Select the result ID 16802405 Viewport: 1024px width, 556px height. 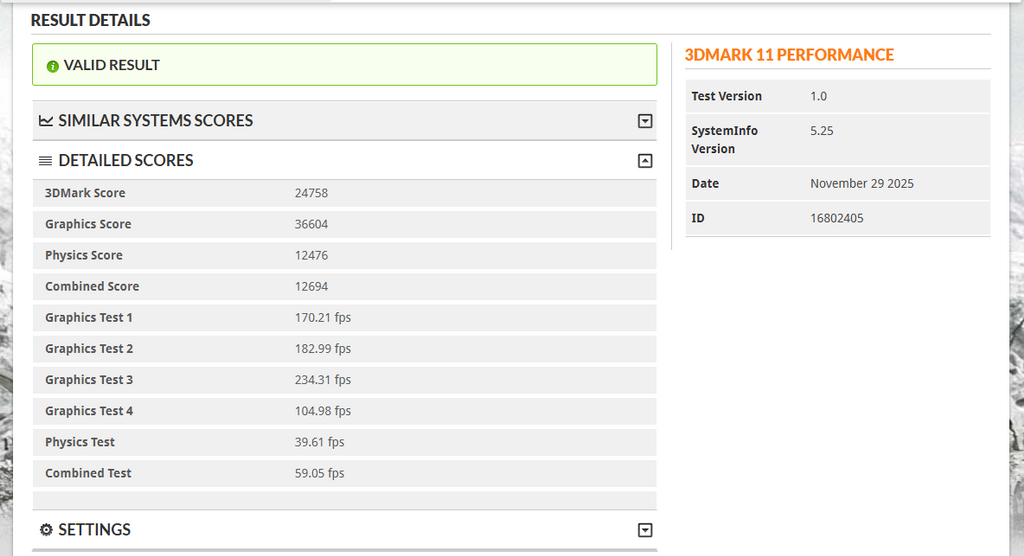click(x=837, y=218)
